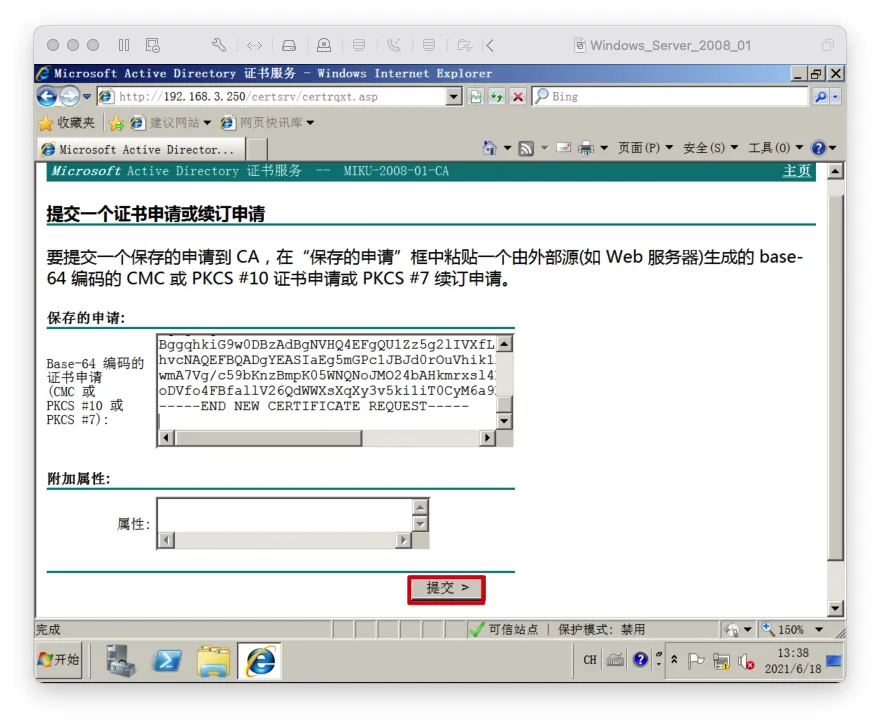Open the zoom level dropdown arrow
Viewport: 880px width, 725px height.
pyautogui.click(x=819, y=630)
